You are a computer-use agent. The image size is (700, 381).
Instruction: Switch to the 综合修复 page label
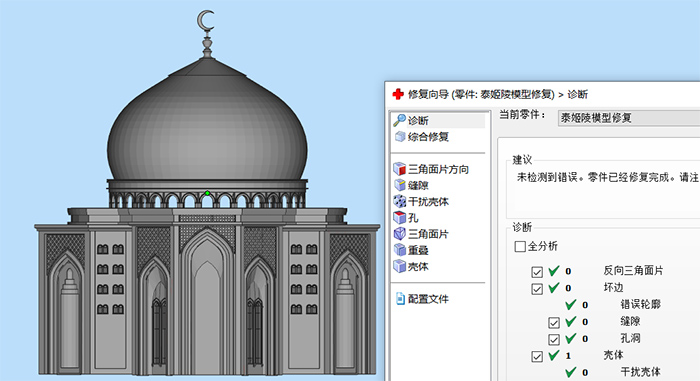(x=428, y=137)
